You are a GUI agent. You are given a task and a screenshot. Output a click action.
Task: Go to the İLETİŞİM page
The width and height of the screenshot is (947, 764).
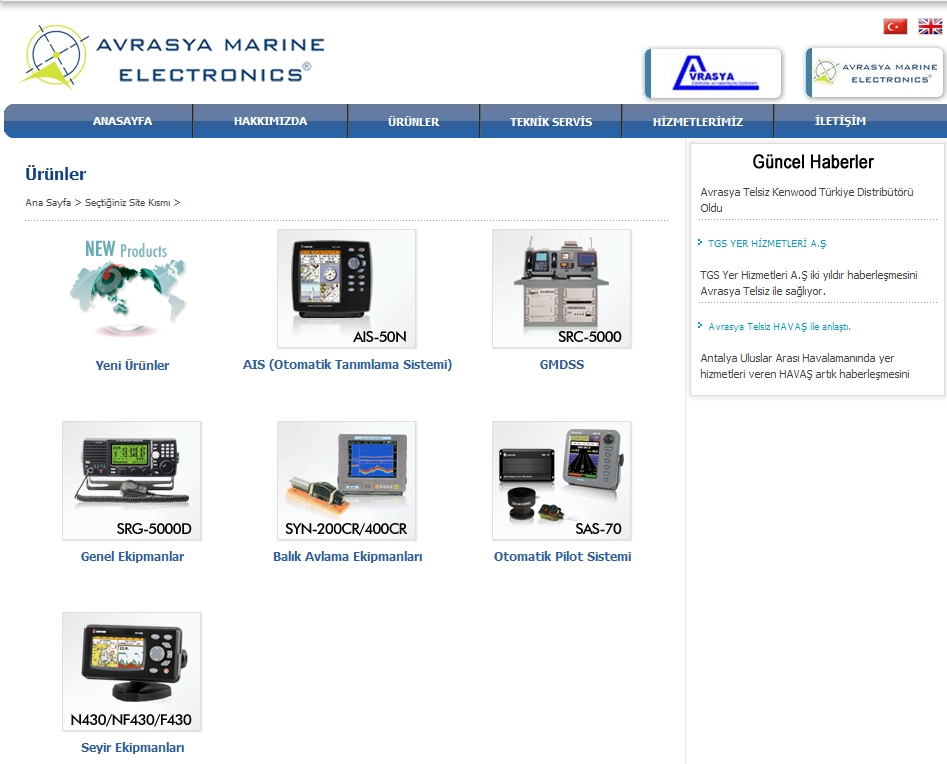[x=840, y=121]
